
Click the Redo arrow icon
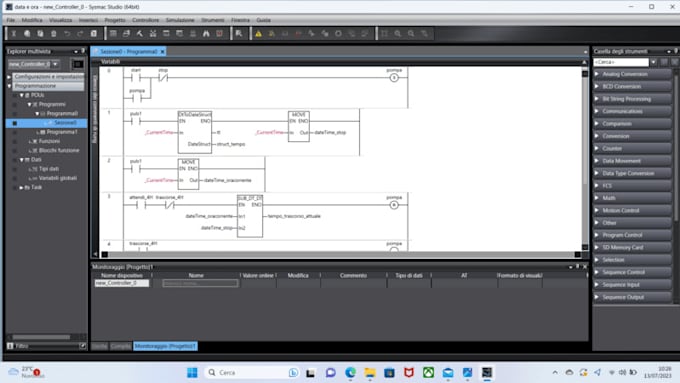pyautogui.click(x=80, y=33)
